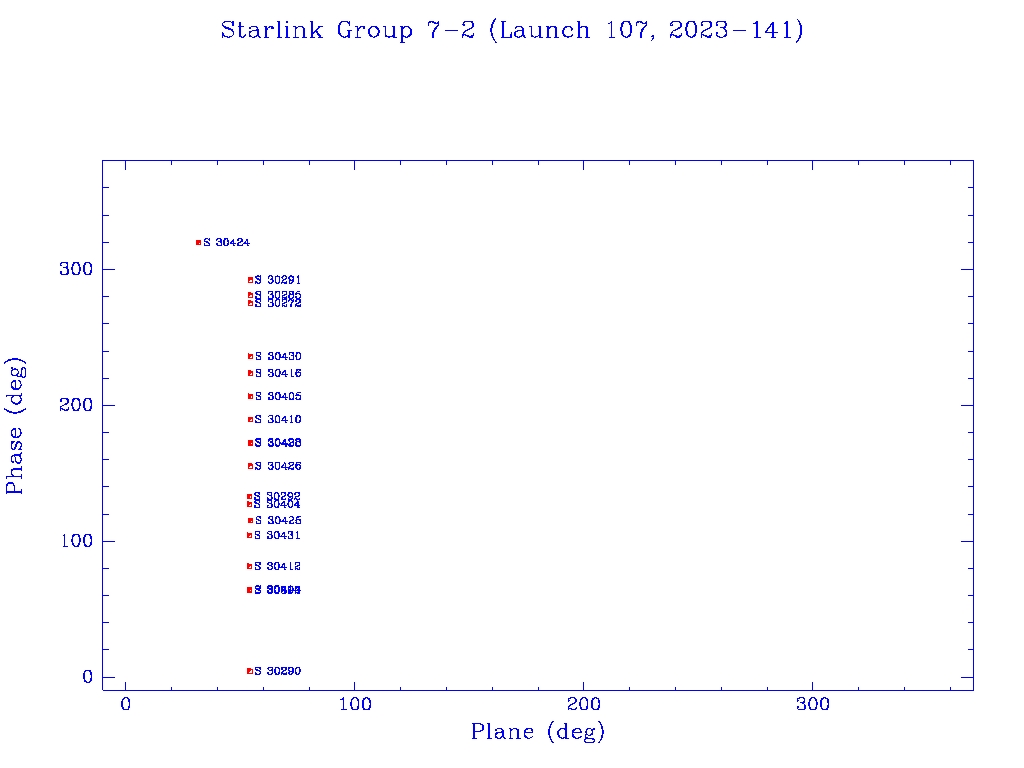The width and height of the screenshot is (1024, 768).
Task: Select the 'S 30405' satellite label
Action: coord(278,396)
